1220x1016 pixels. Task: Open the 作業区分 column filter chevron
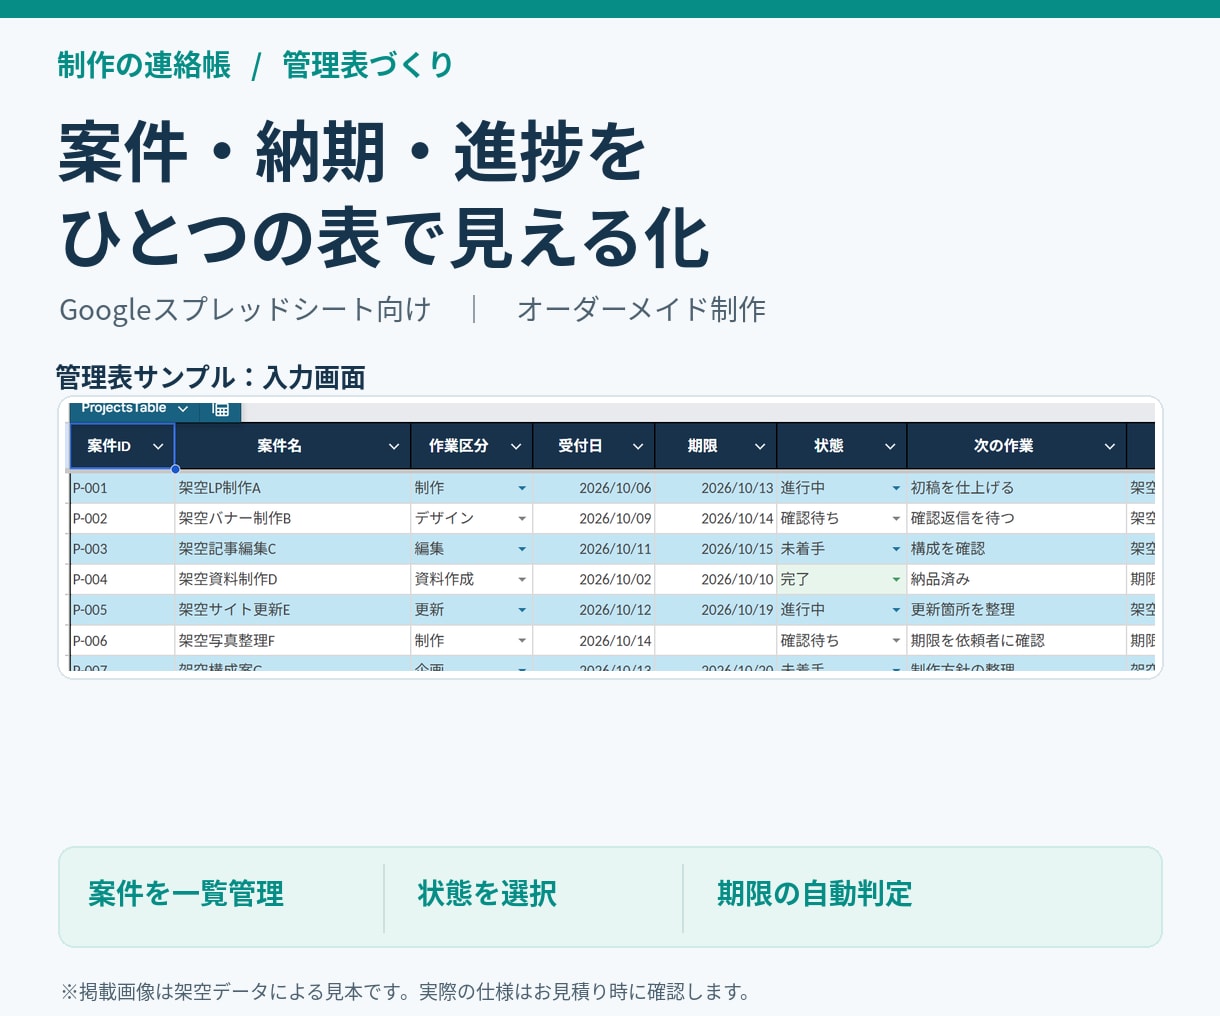click(x=516, y=446)
